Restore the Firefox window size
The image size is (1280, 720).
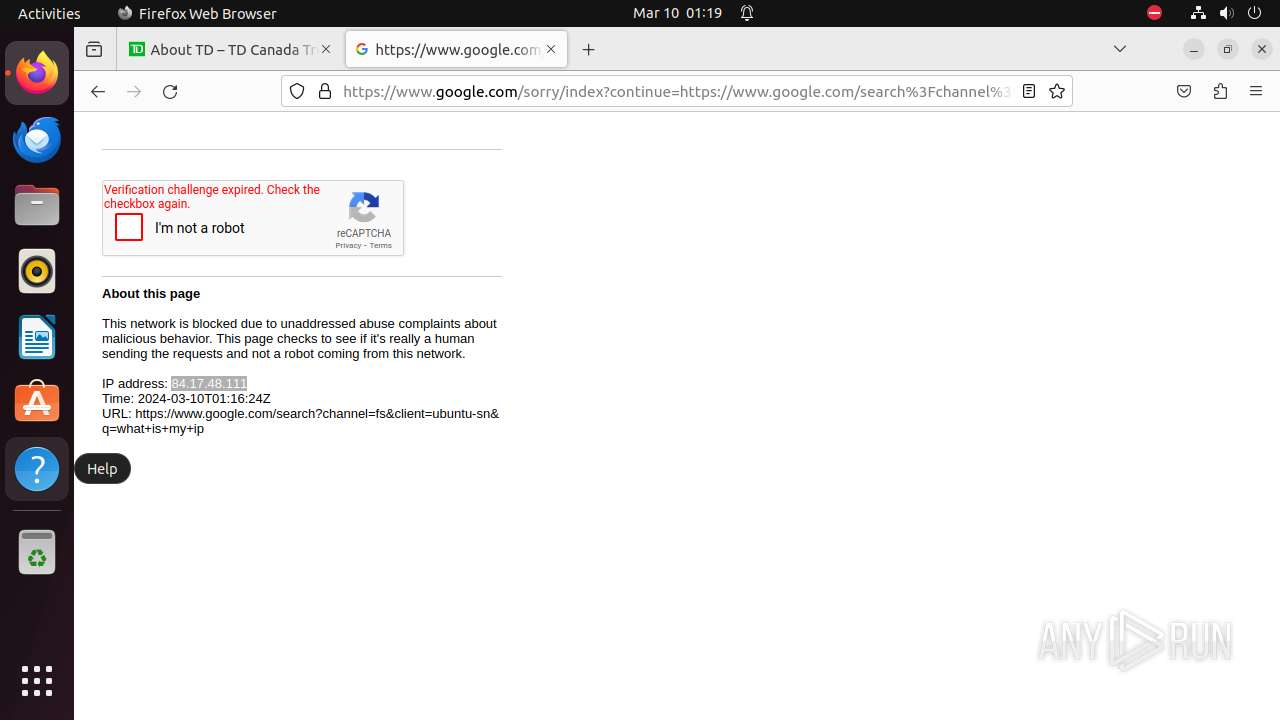tap(1228, 49)
